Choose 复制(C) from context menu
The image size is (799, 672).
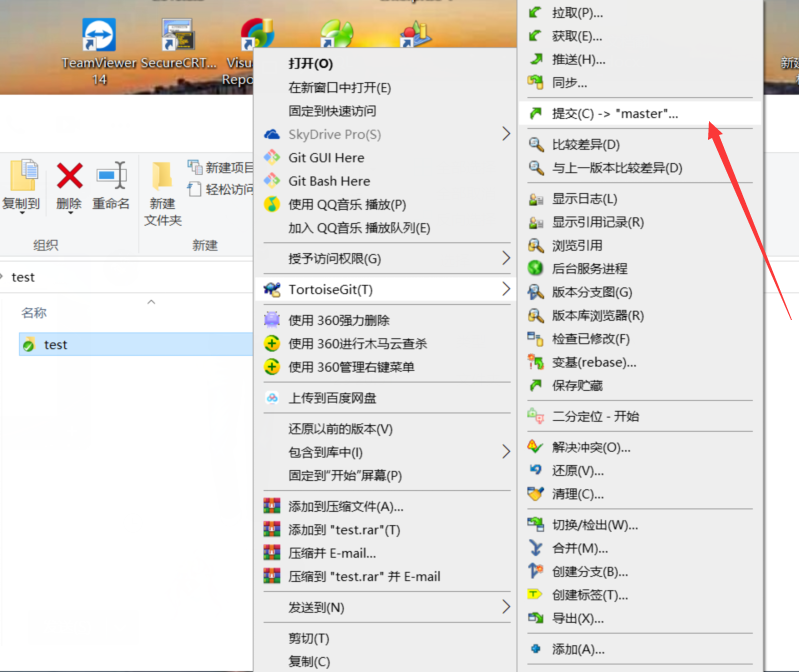point(309,661)
